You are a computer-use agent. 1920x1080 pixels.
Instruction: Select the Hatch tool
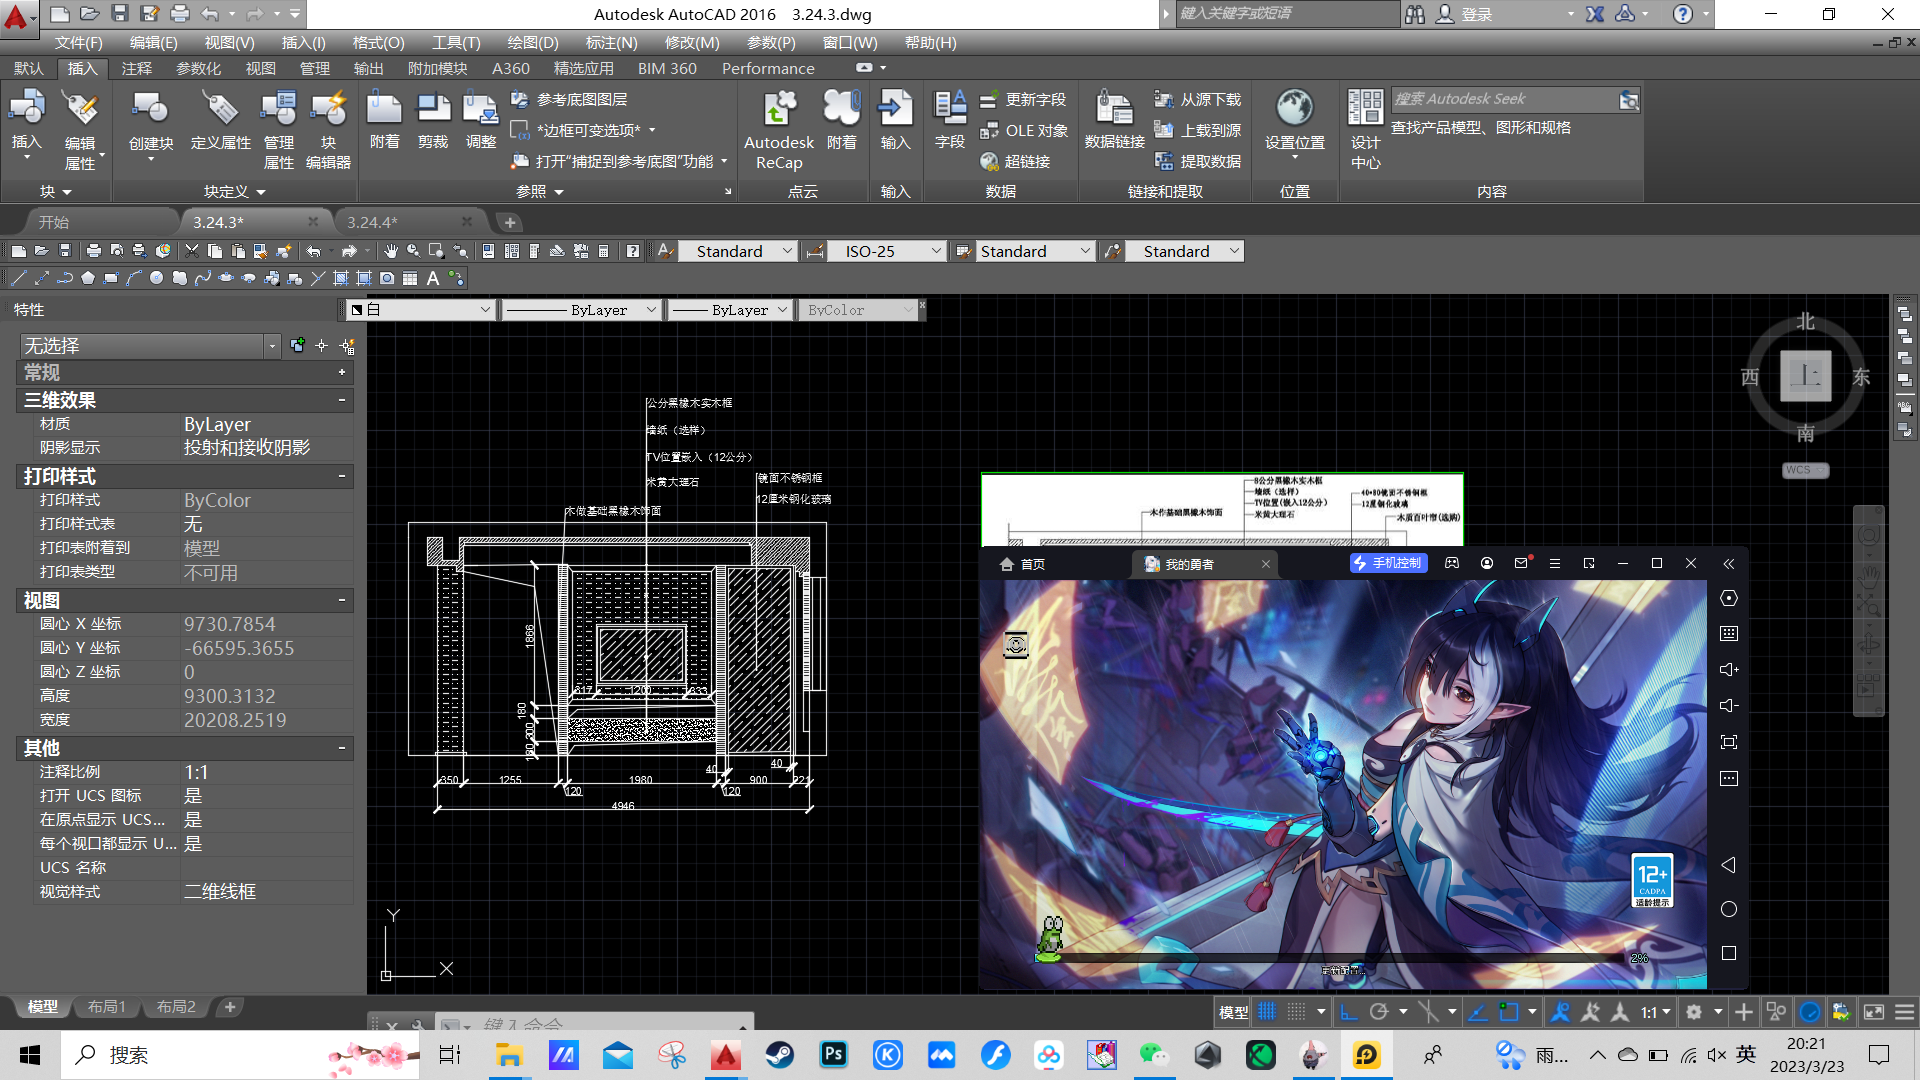(341, 278)
